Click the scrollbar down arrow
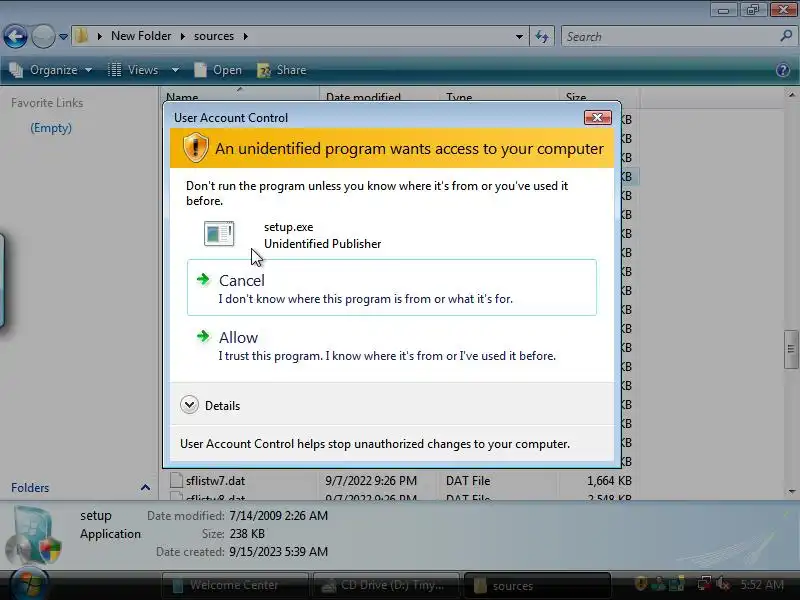This screenshot has width=800, height=600. click(791, 491)
